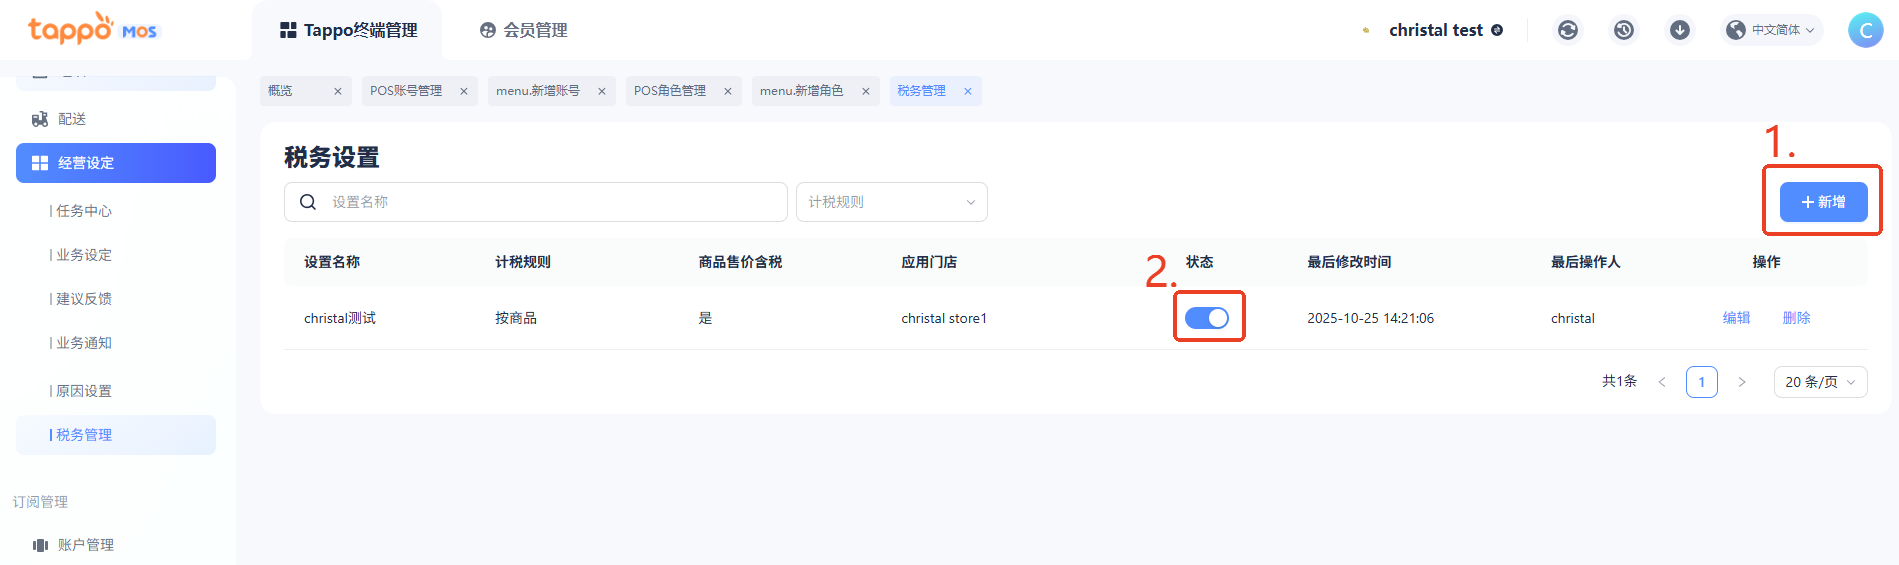The height and width of the screenshot is (565, 1899).
Task: Click the 编辑 link for christal测试
Action: click(1736, 318)
